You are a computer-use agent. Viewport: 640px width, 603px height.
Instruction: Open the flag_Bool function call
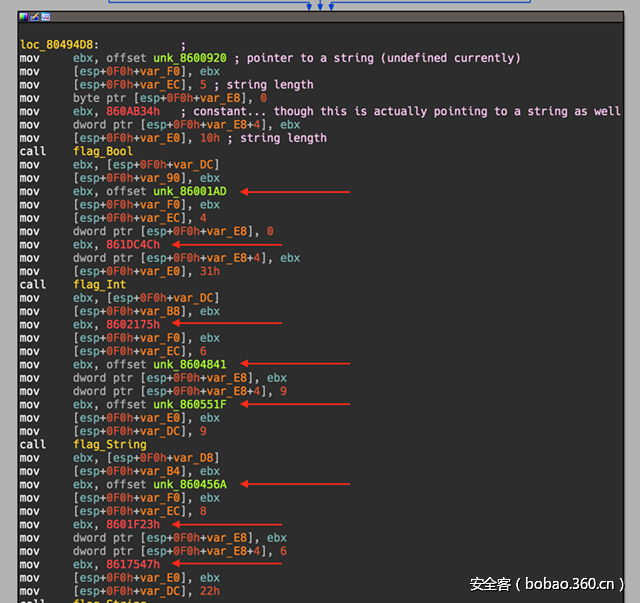[103, 151]
